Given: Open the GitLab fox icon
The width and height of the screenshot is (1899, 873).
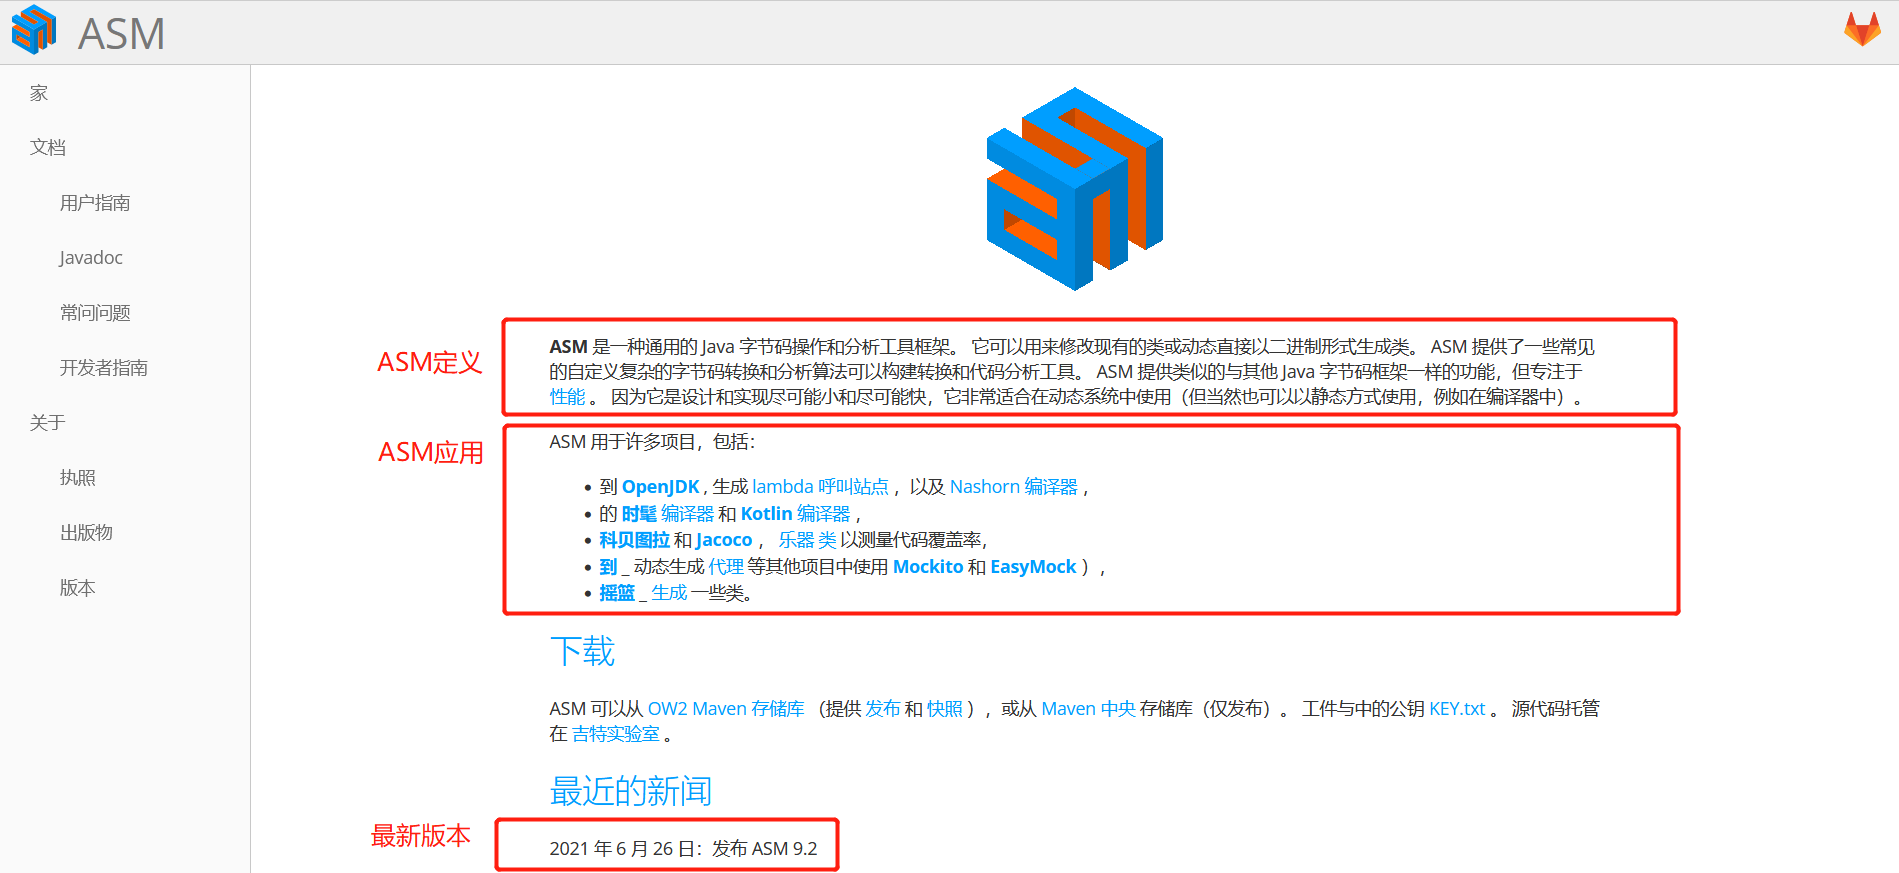Looking at the screenshot, I should tap(1862, 29).
